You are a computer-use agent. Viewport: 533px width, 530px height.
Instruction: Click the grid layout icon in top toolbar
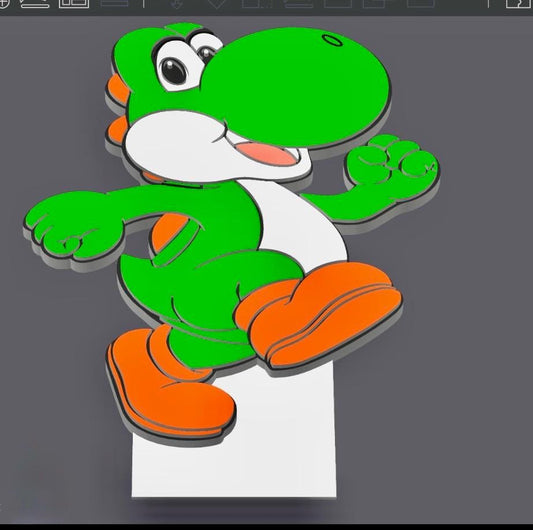[74, 3]
